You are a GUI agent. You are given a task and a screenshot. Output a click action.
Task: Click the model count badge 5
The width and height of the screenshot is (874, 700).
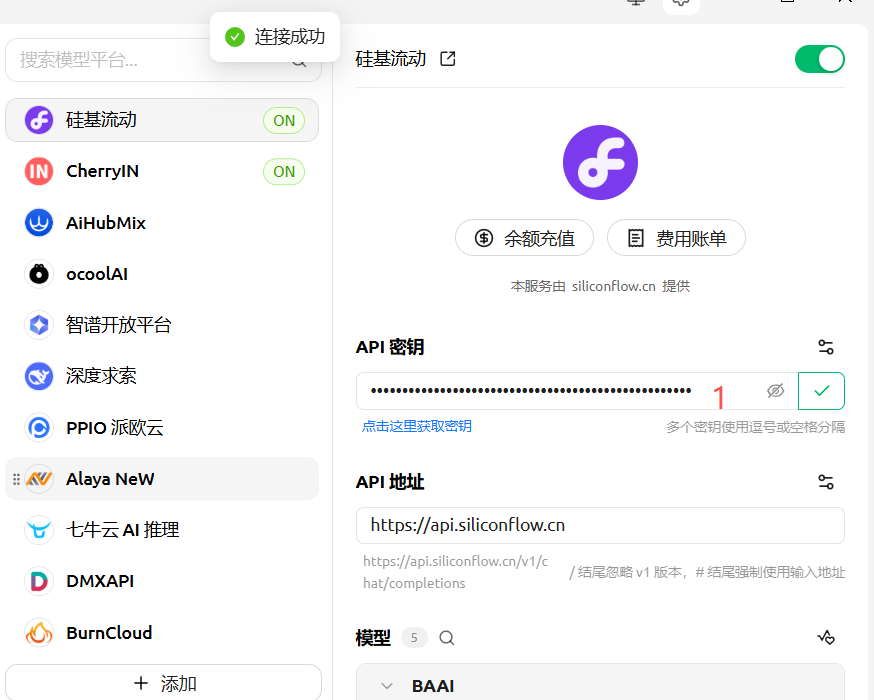tap(414, 638)
